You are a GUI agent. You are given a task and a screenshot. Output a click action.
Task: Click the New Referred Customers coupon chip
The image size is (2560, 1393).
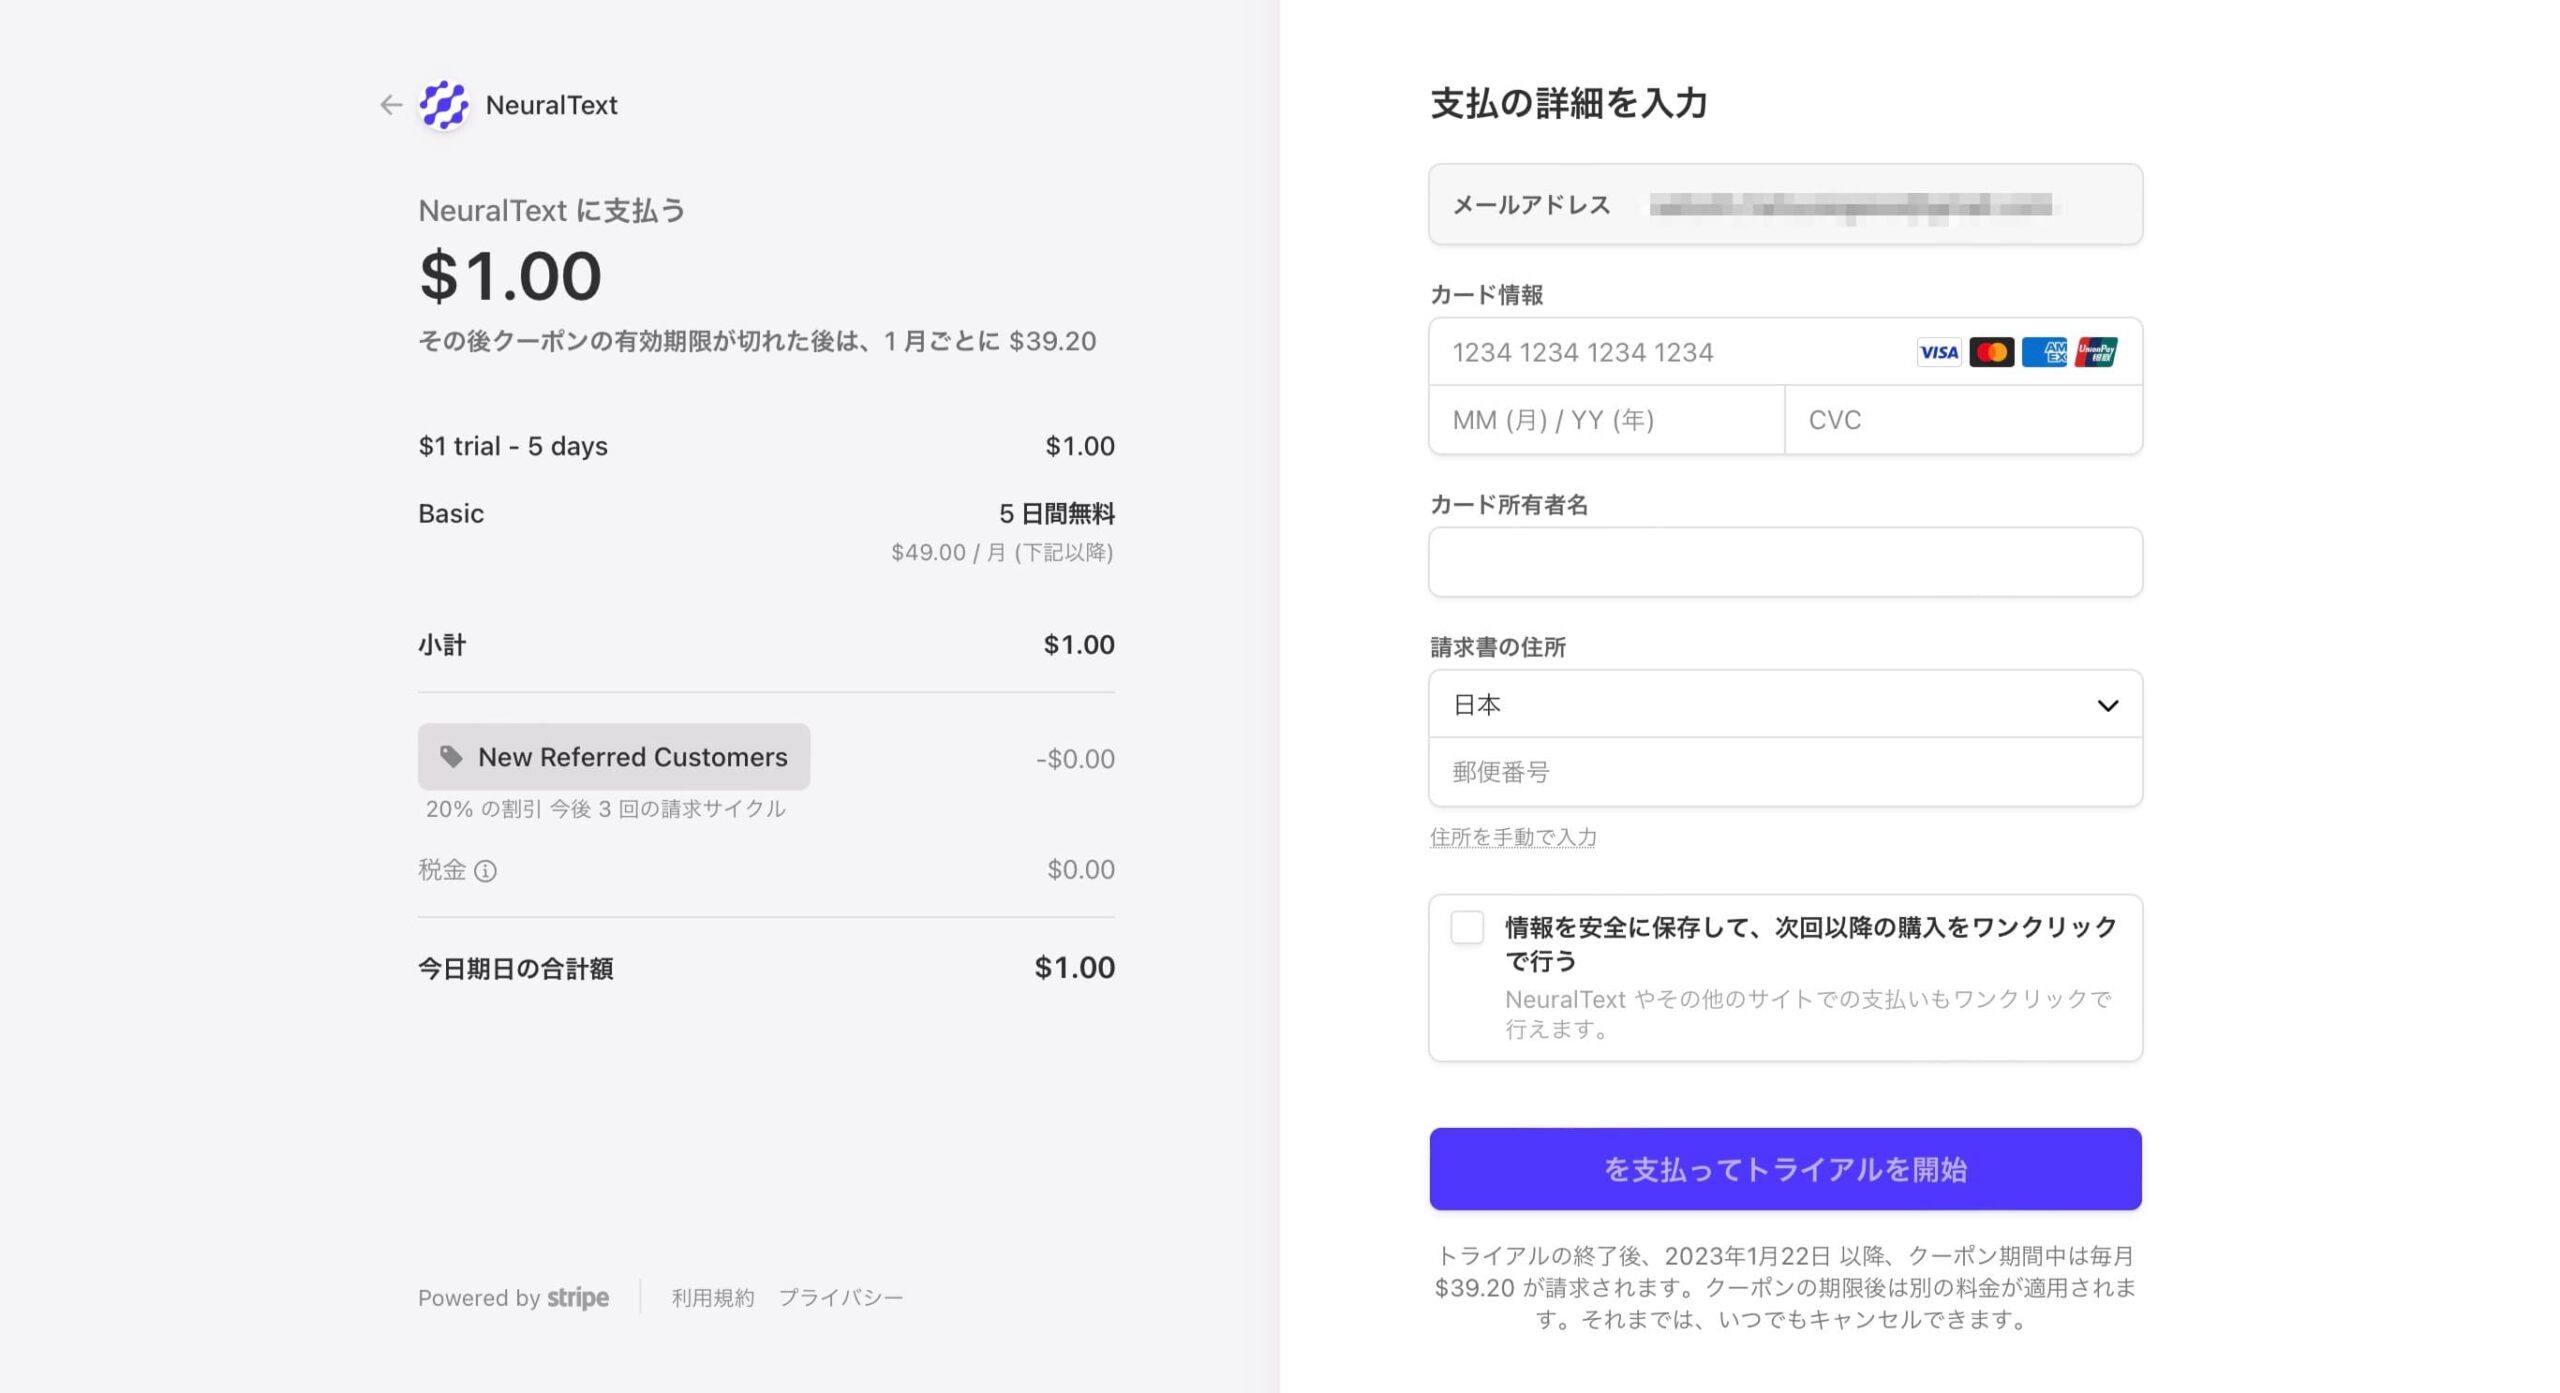click(x=614, y=757)
